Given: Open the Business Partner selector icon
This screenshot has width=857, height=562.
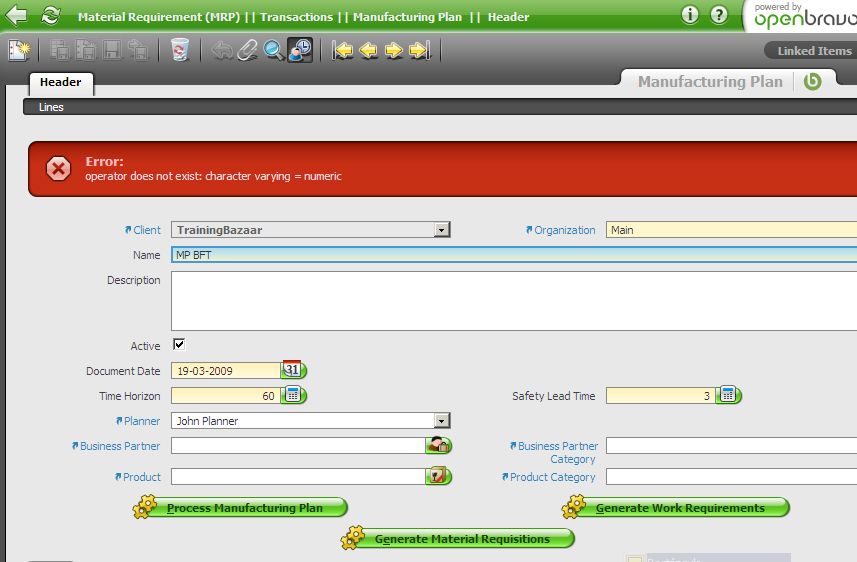Looking at the screenshot, I should (438, 446).
